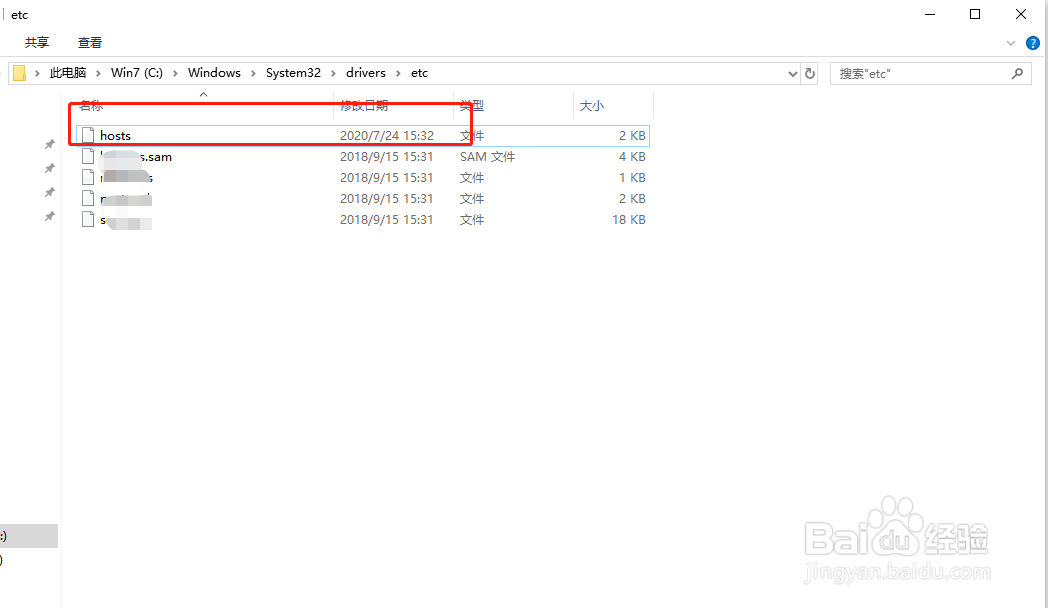Image resolution: width=1048 pixels, height=608 pixels.
Task: Maximize the etc window
Action: (x=975, y=14)
